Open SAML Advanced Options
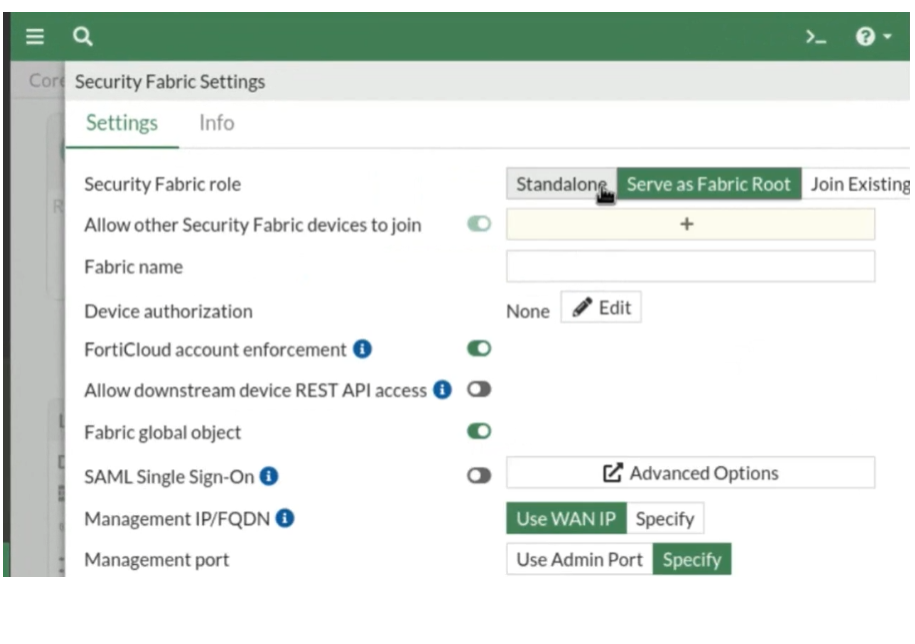The image size is (915, 644). pyautogui.click(x=690, y=473)
